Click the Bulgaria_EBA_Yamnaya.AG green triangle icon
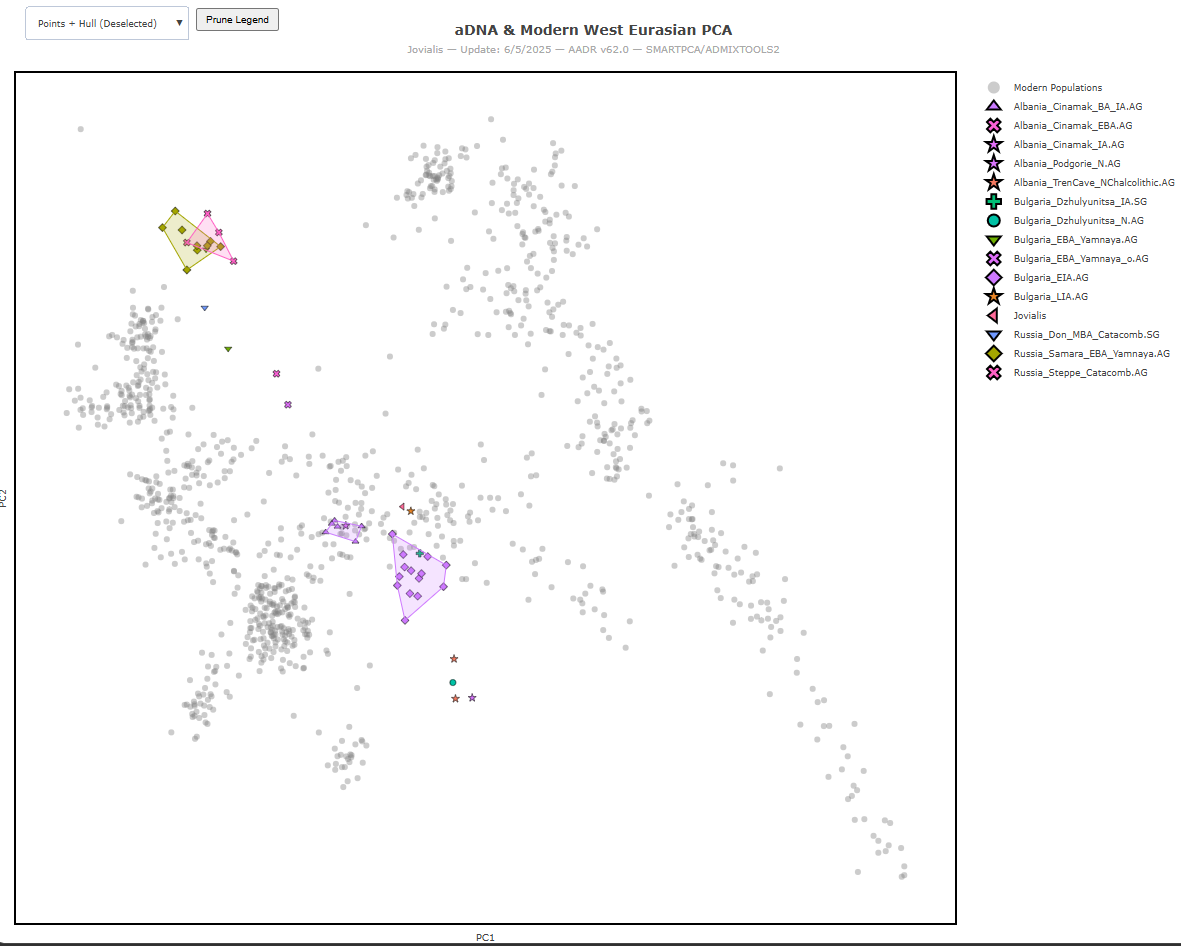Image resolution: width=1181 pixels, height=946 pixels. pos(993,240)
